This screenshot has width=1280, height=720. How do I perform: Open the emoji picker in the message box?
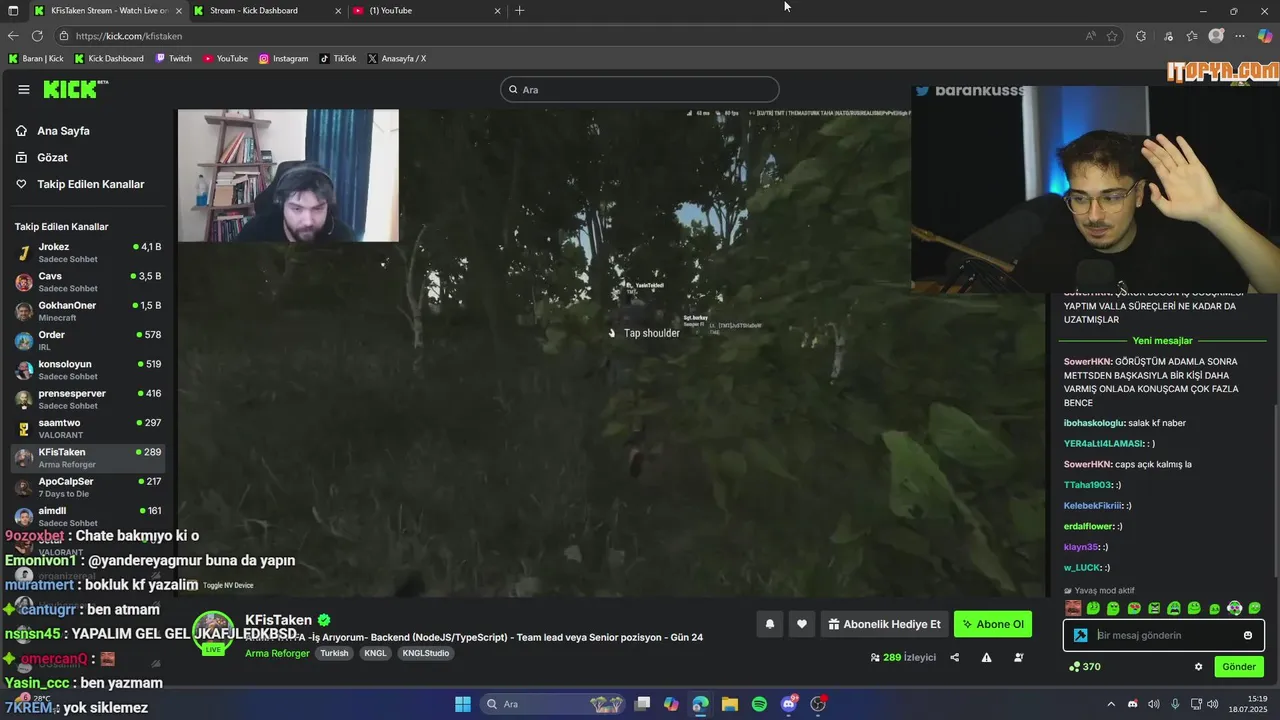(1248, 635)
